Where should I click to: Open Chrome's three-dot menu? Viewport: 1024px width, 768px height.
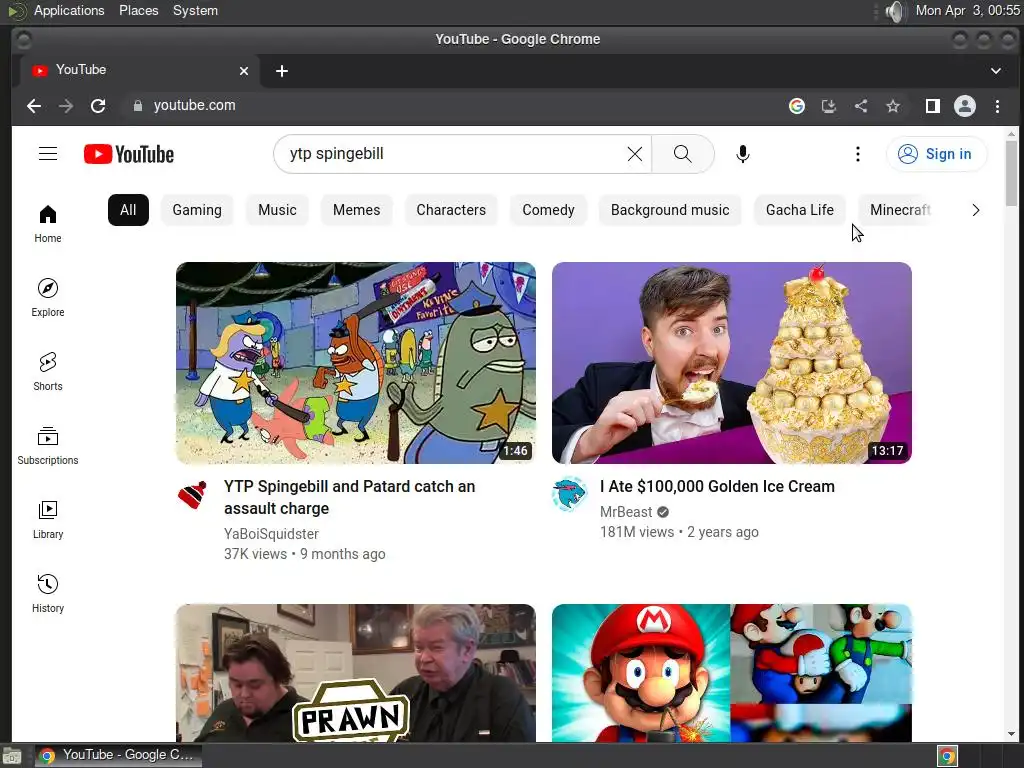997,106
